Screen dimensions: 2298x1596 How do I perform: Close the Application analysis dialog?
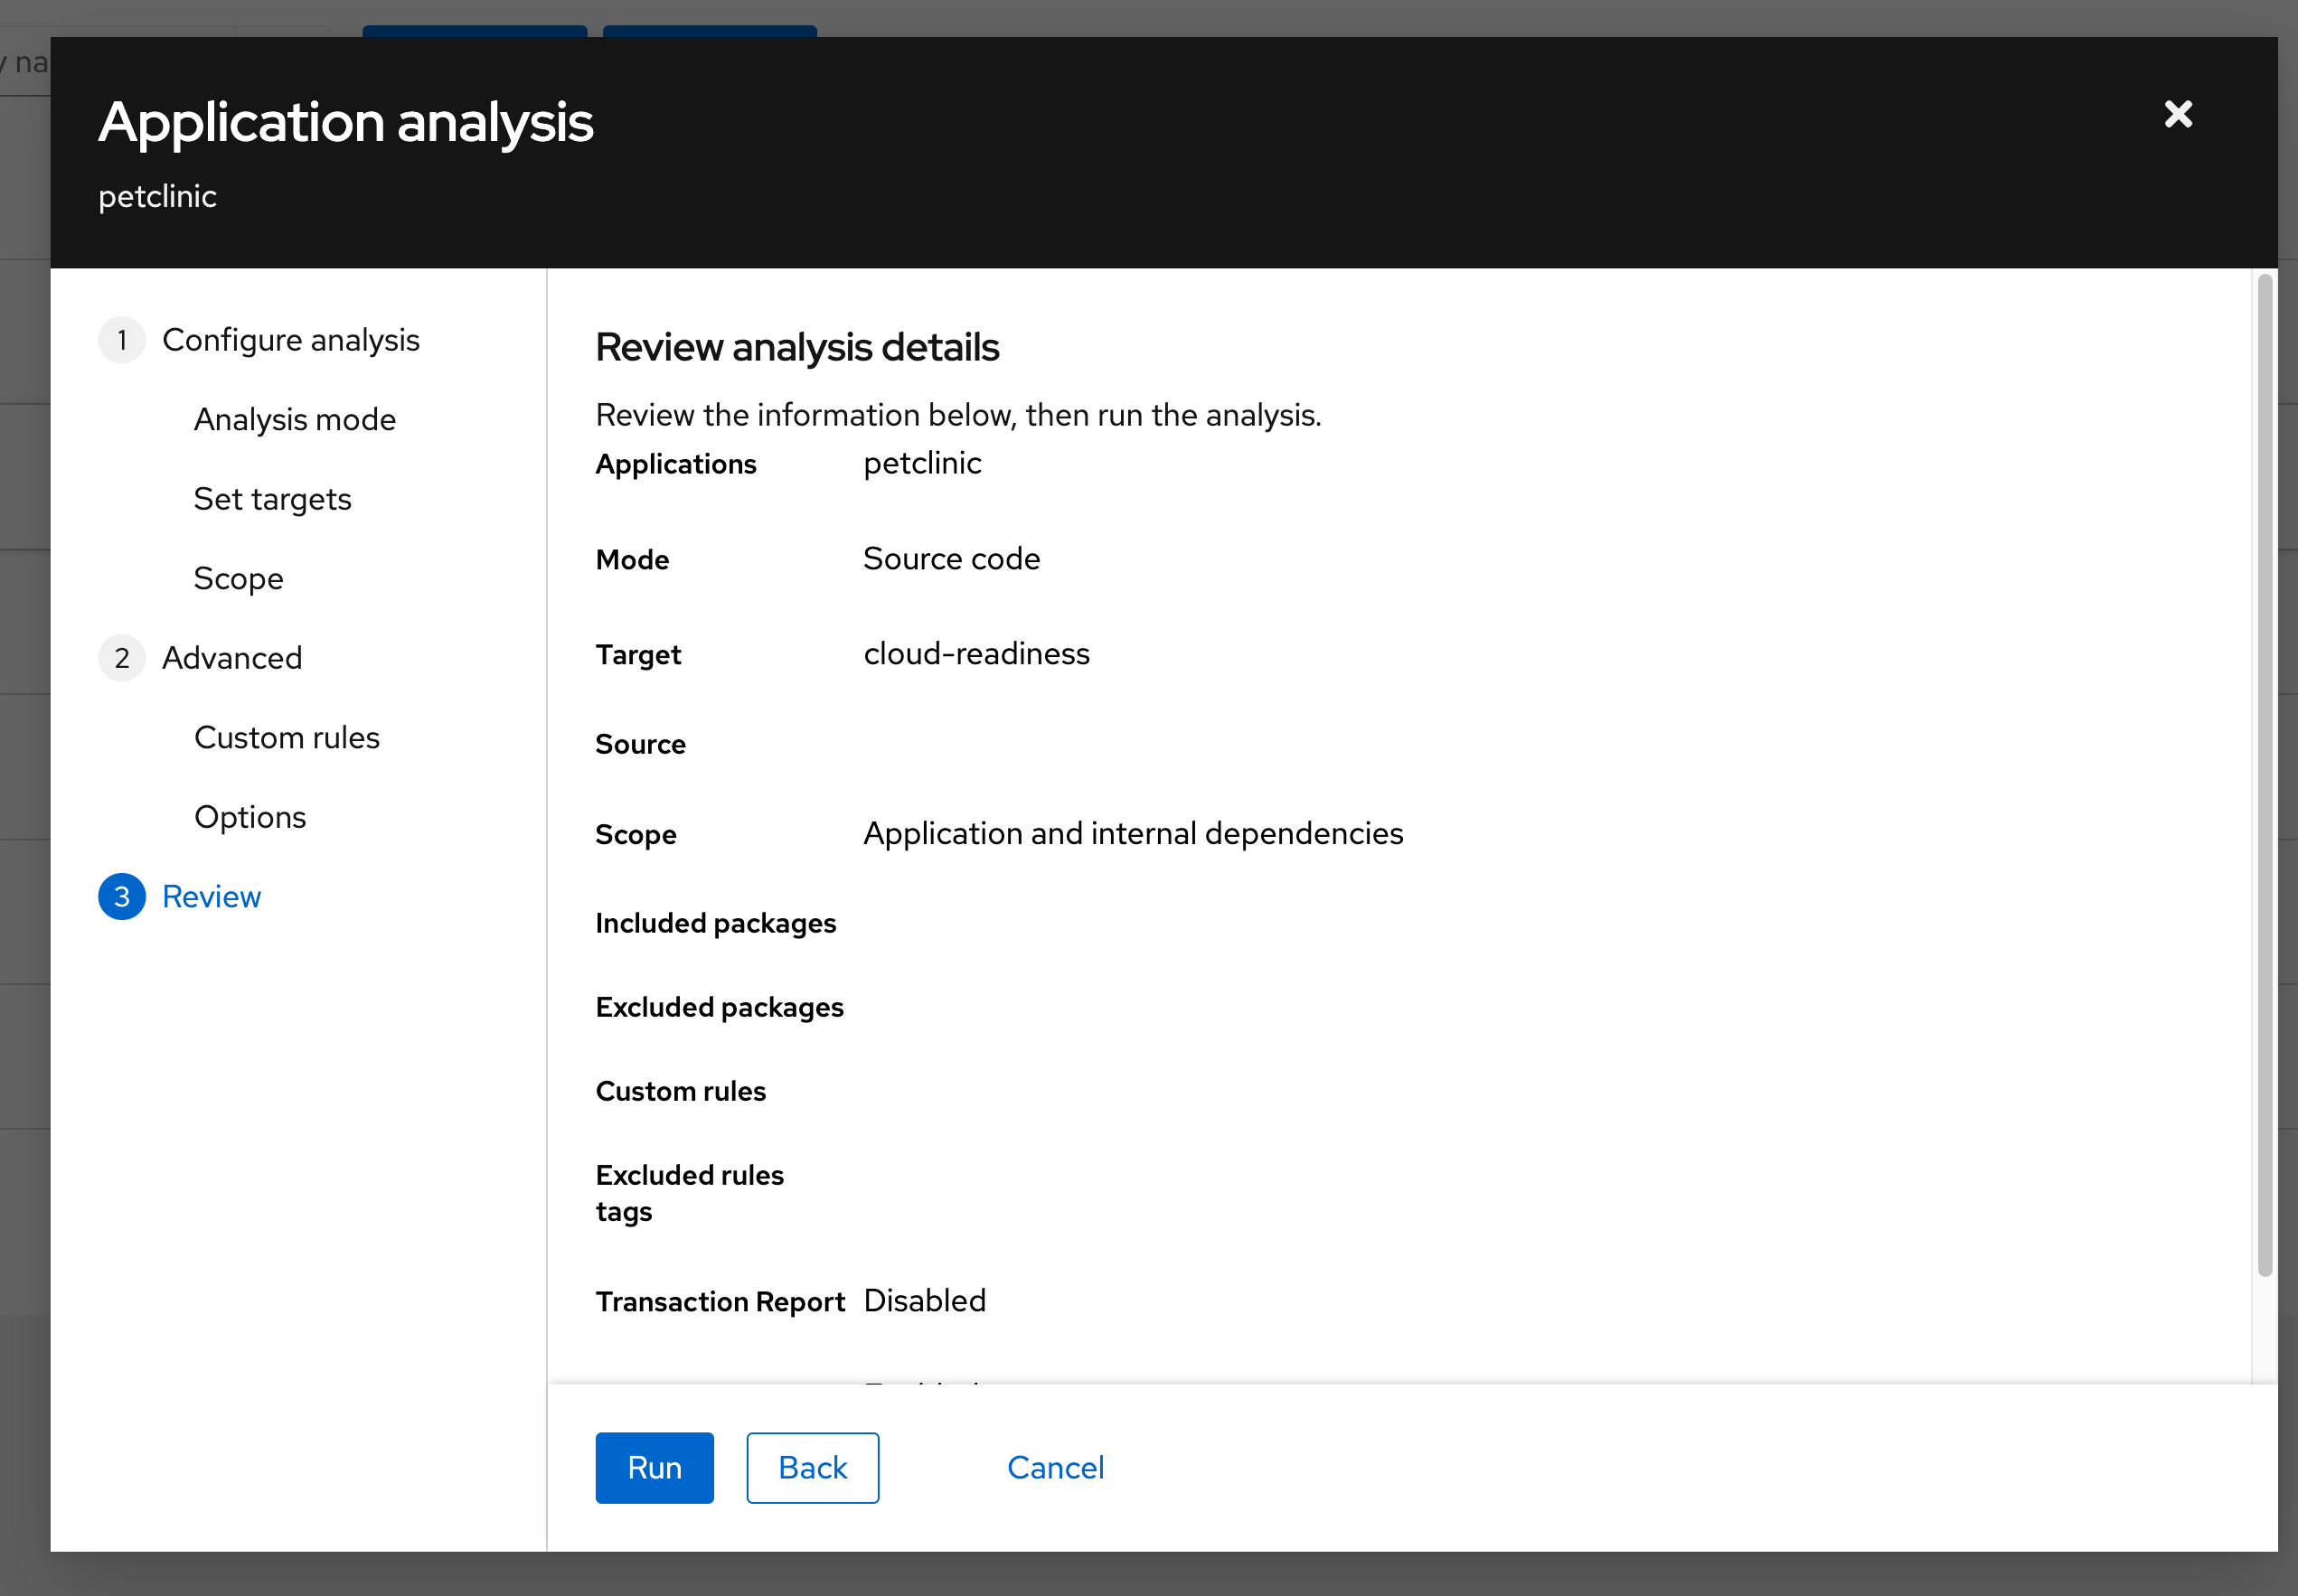(2177, 114)
